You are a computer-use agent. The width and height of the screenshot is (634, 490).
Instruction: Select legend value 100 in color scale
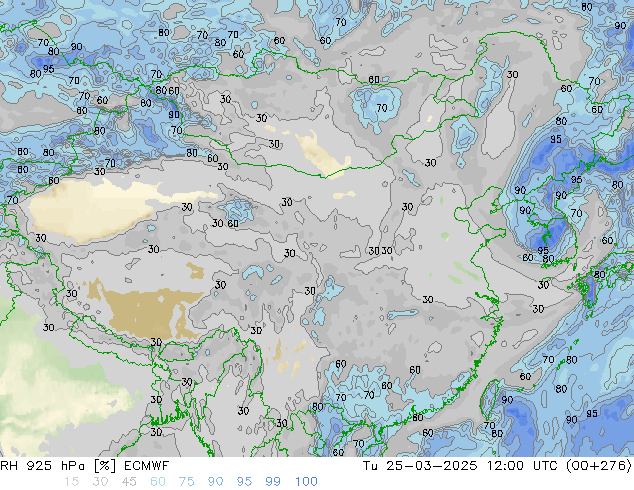click(306, 482)
